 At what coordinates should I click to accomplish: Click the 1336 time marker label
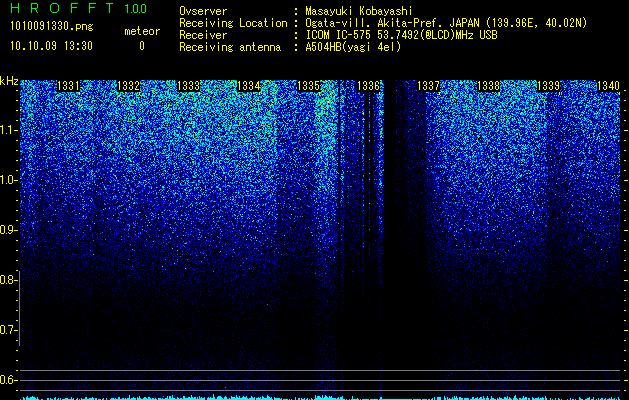(368, 86)
